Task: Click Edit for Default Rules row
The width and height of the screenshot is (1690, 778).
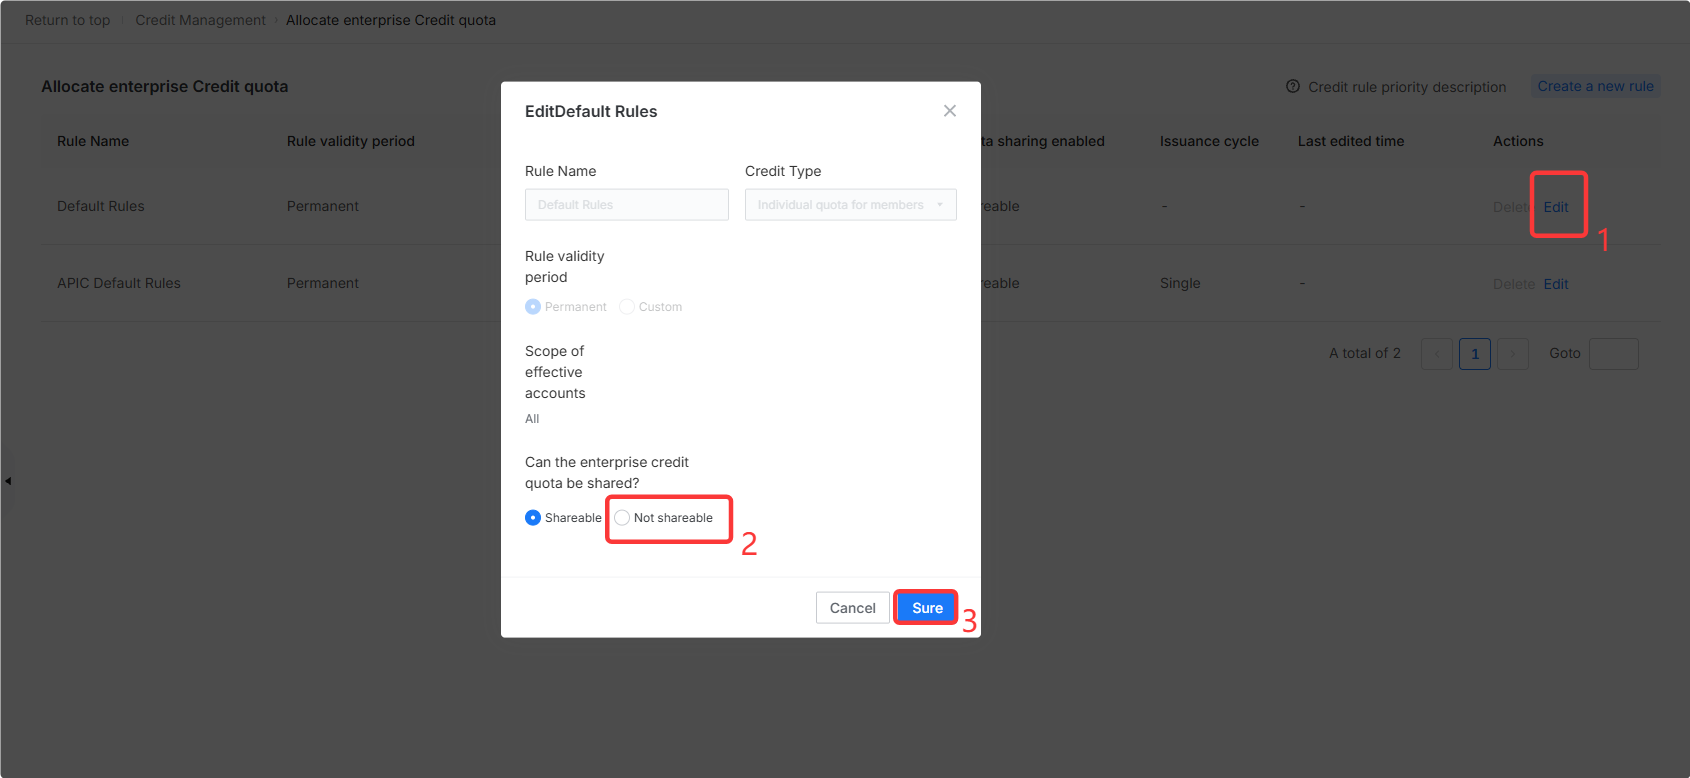Action: (x=1556, y=207)
